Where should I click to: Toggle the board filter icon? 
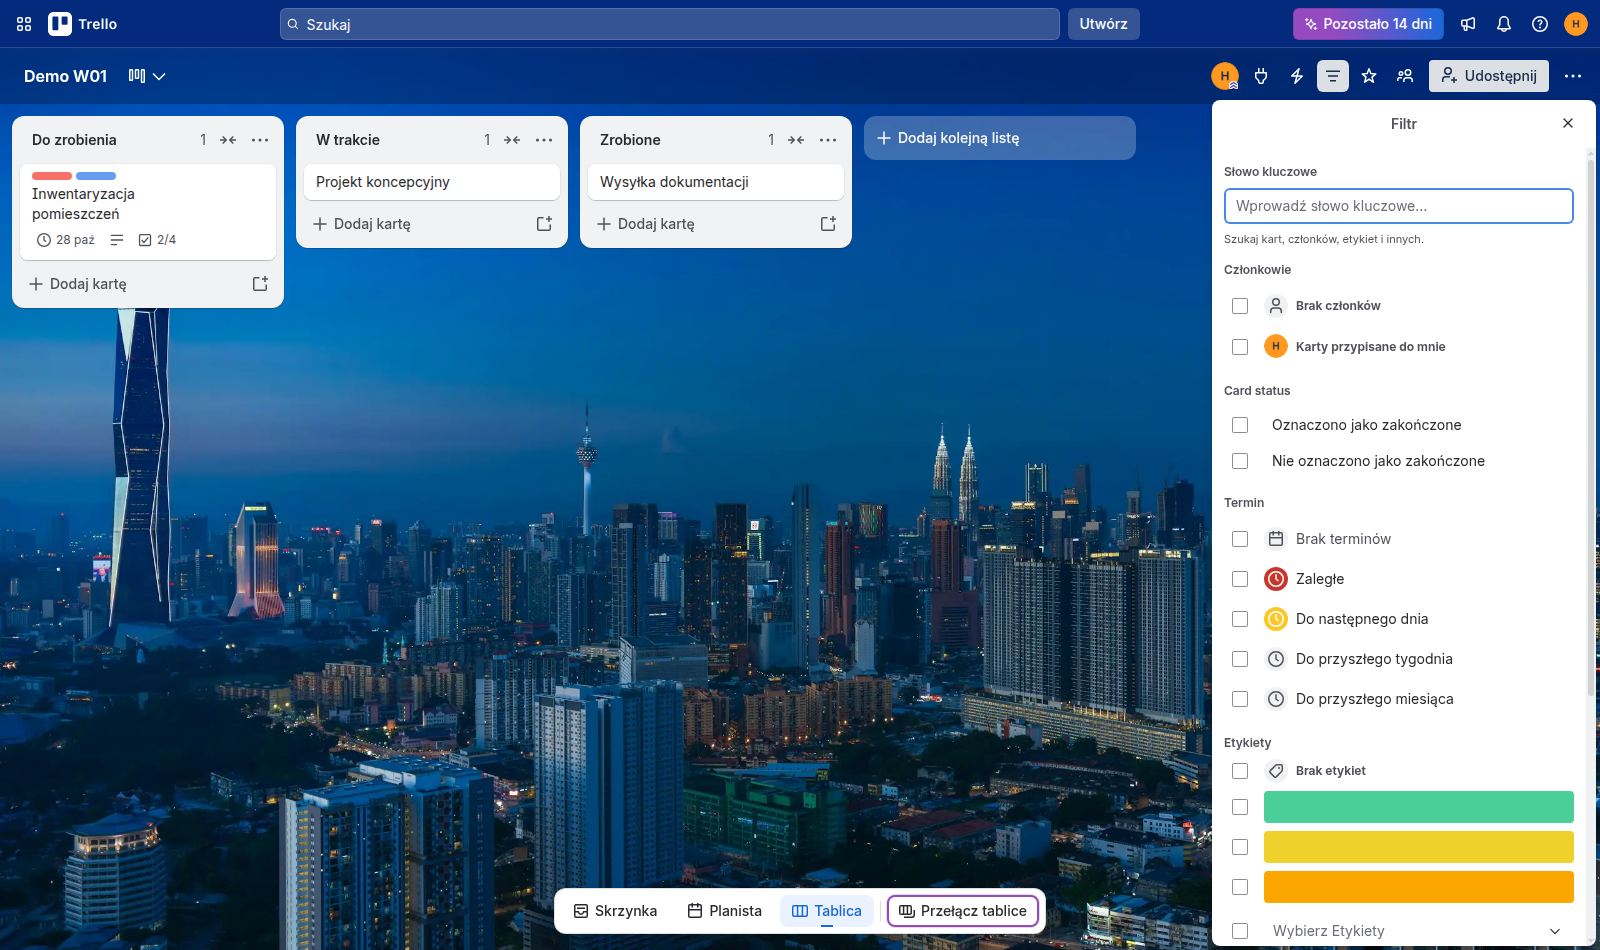(x=1333, y=76)
